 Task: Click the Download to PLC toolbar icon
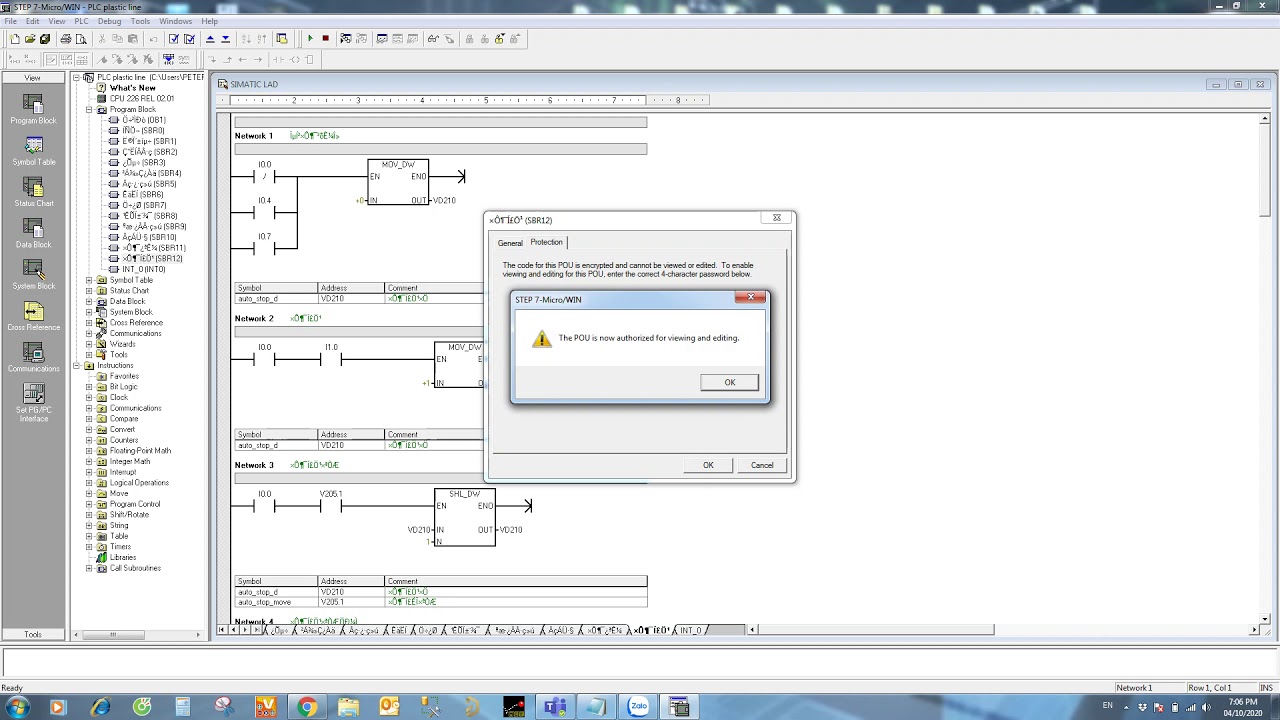tap(225, 39)
